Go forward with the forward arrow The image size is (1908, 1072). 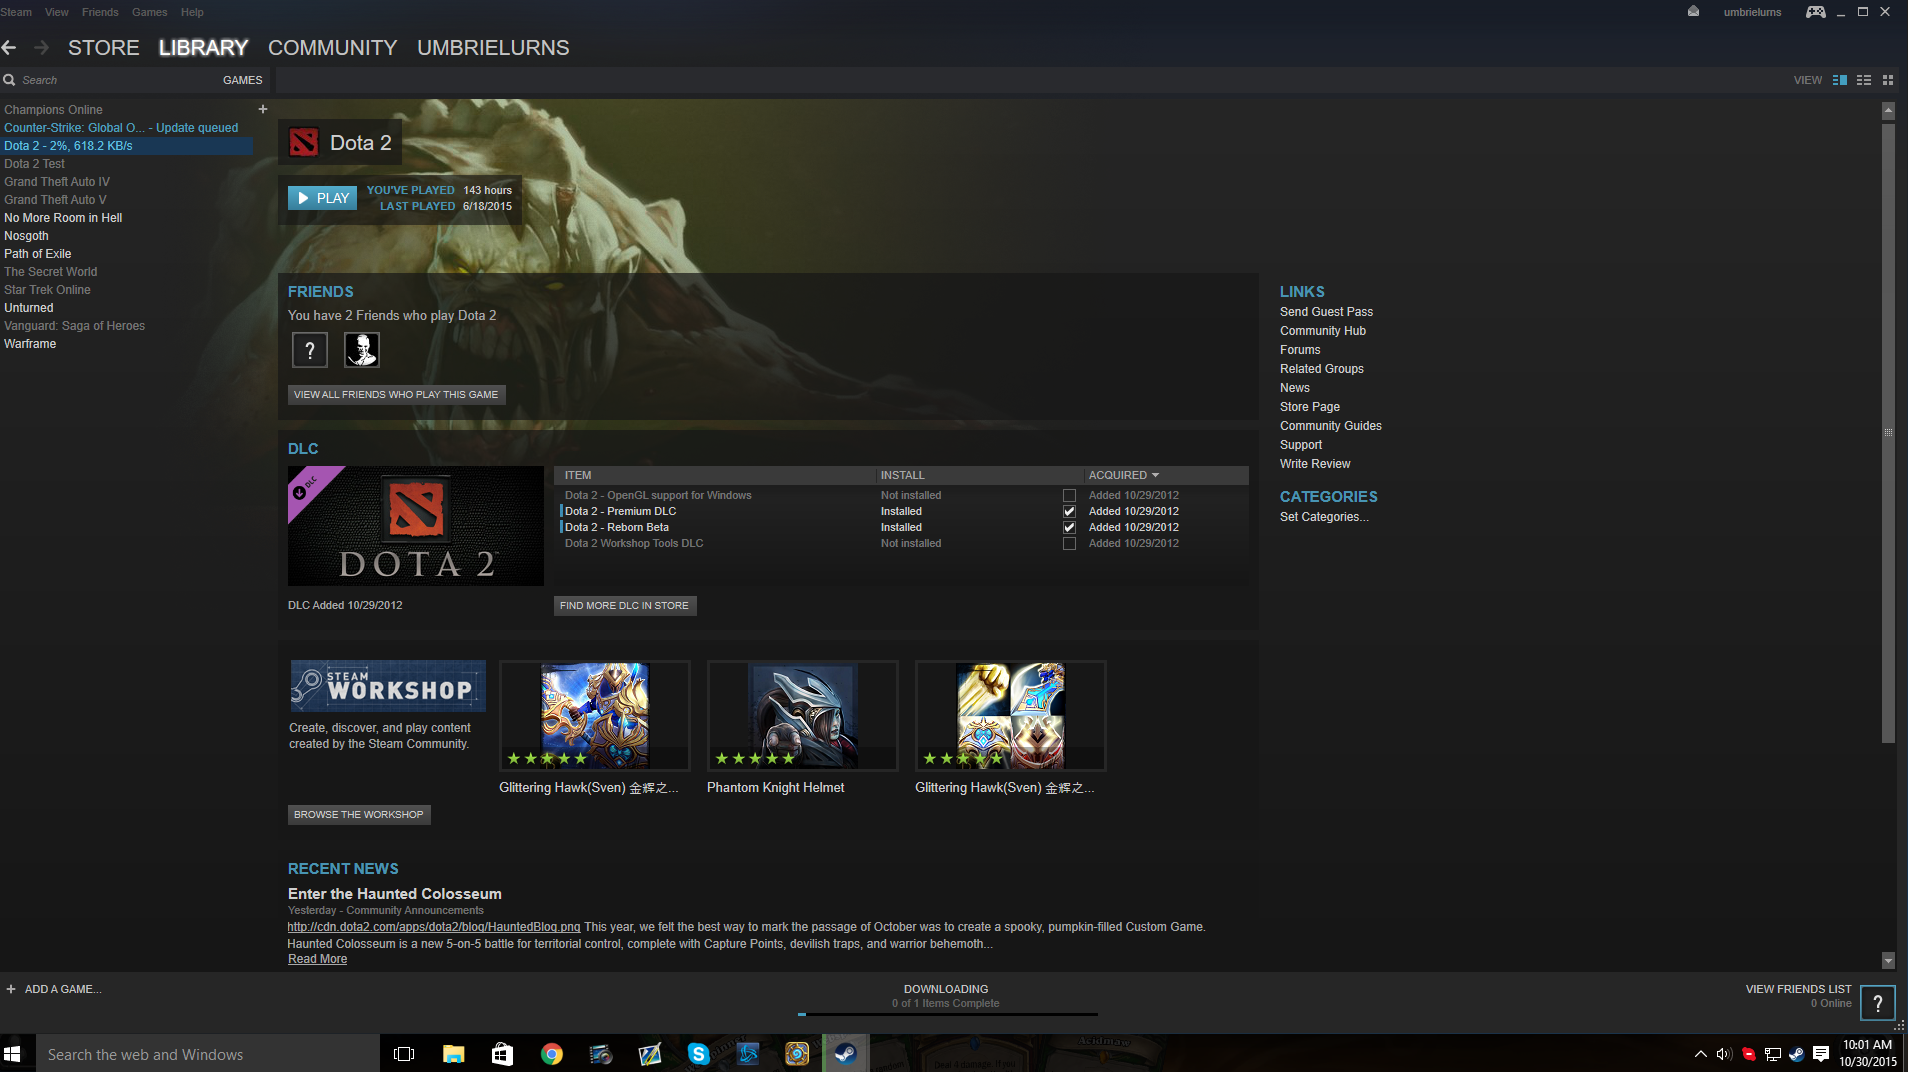pos(41,48)
